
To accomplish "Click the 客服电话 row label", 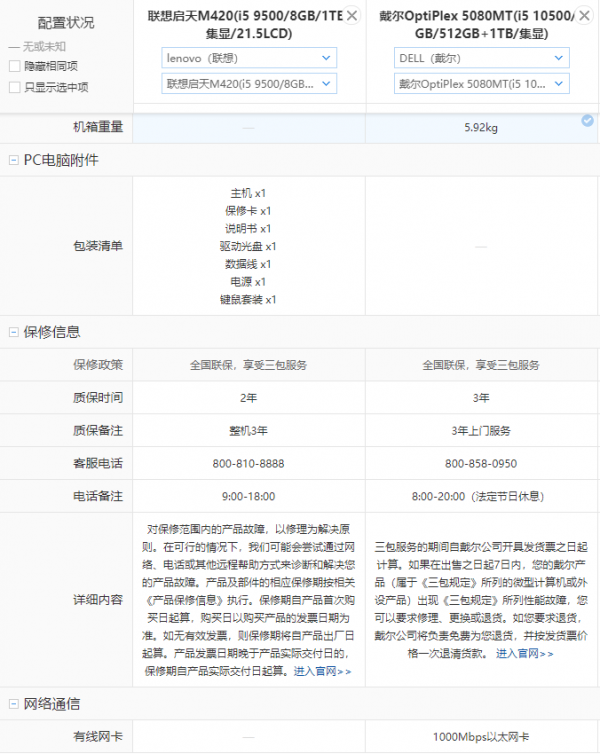I will (98, 463).
